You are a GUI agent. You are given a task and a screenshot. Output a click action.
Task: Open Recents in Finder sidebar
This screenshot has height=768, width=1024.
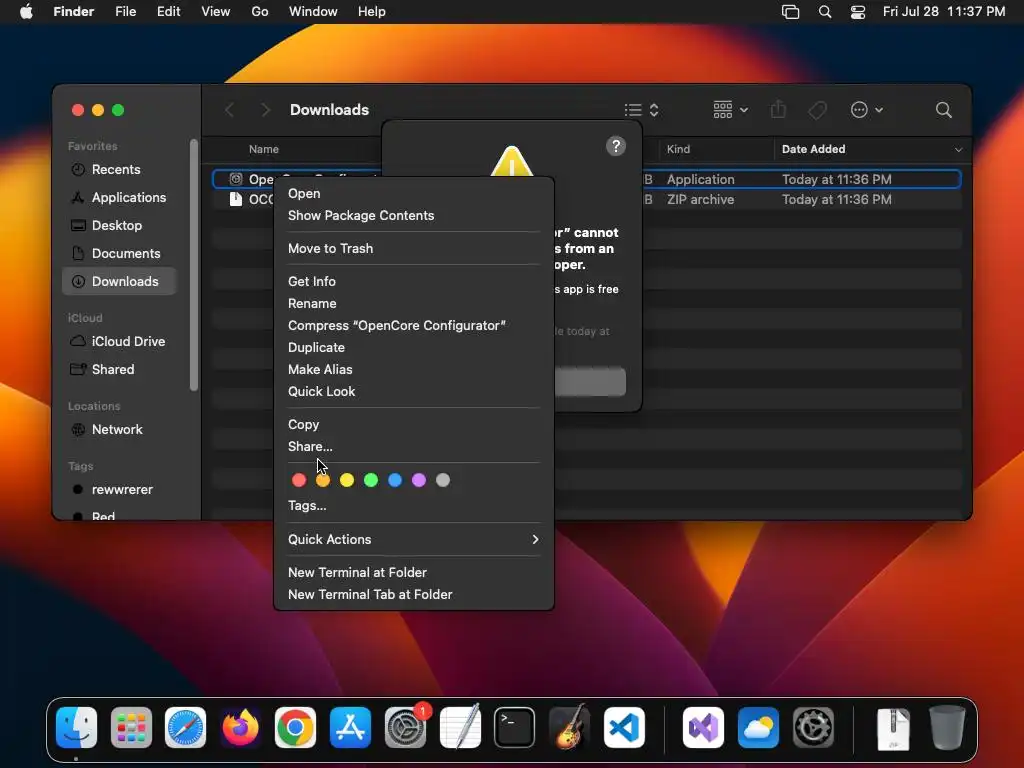119,170
